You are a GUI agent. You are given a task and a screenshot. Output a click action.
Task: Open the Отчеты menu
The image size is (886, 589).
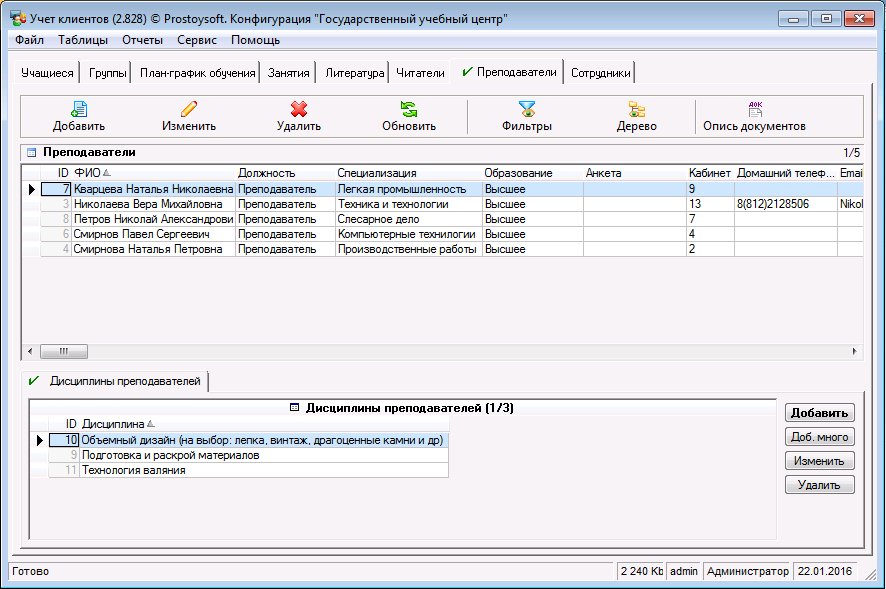[142, 40]
